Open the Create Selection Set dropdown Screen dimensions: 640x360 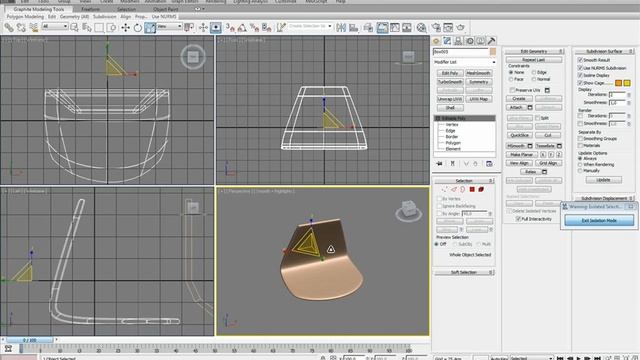310,27
